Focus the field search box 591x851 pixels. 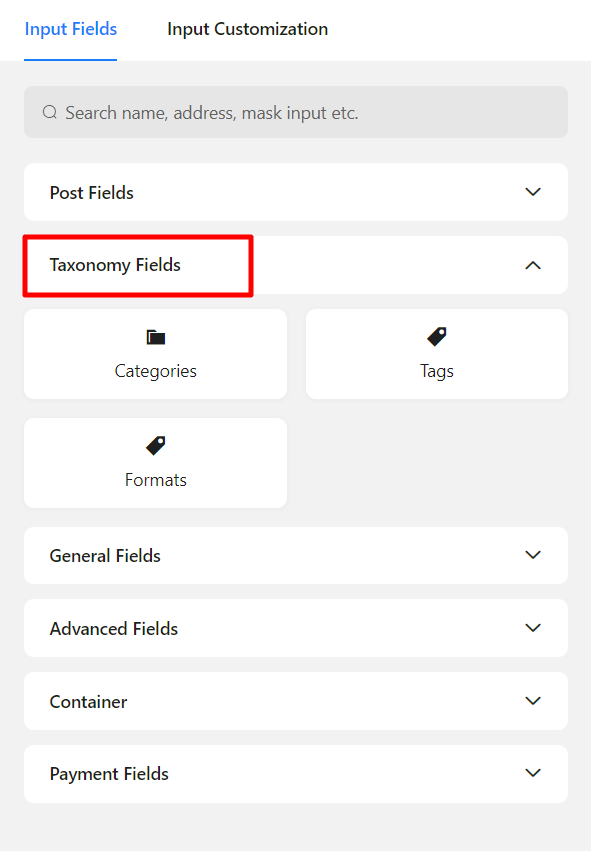(296, 112)
